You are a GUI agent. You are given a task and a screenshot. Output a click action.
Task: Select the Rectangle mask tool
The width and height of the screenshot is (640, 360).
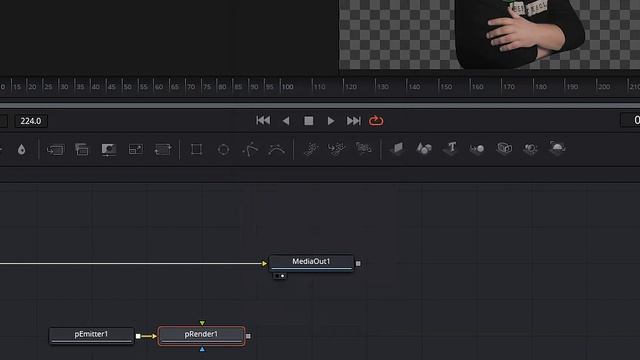coord(196,149)
